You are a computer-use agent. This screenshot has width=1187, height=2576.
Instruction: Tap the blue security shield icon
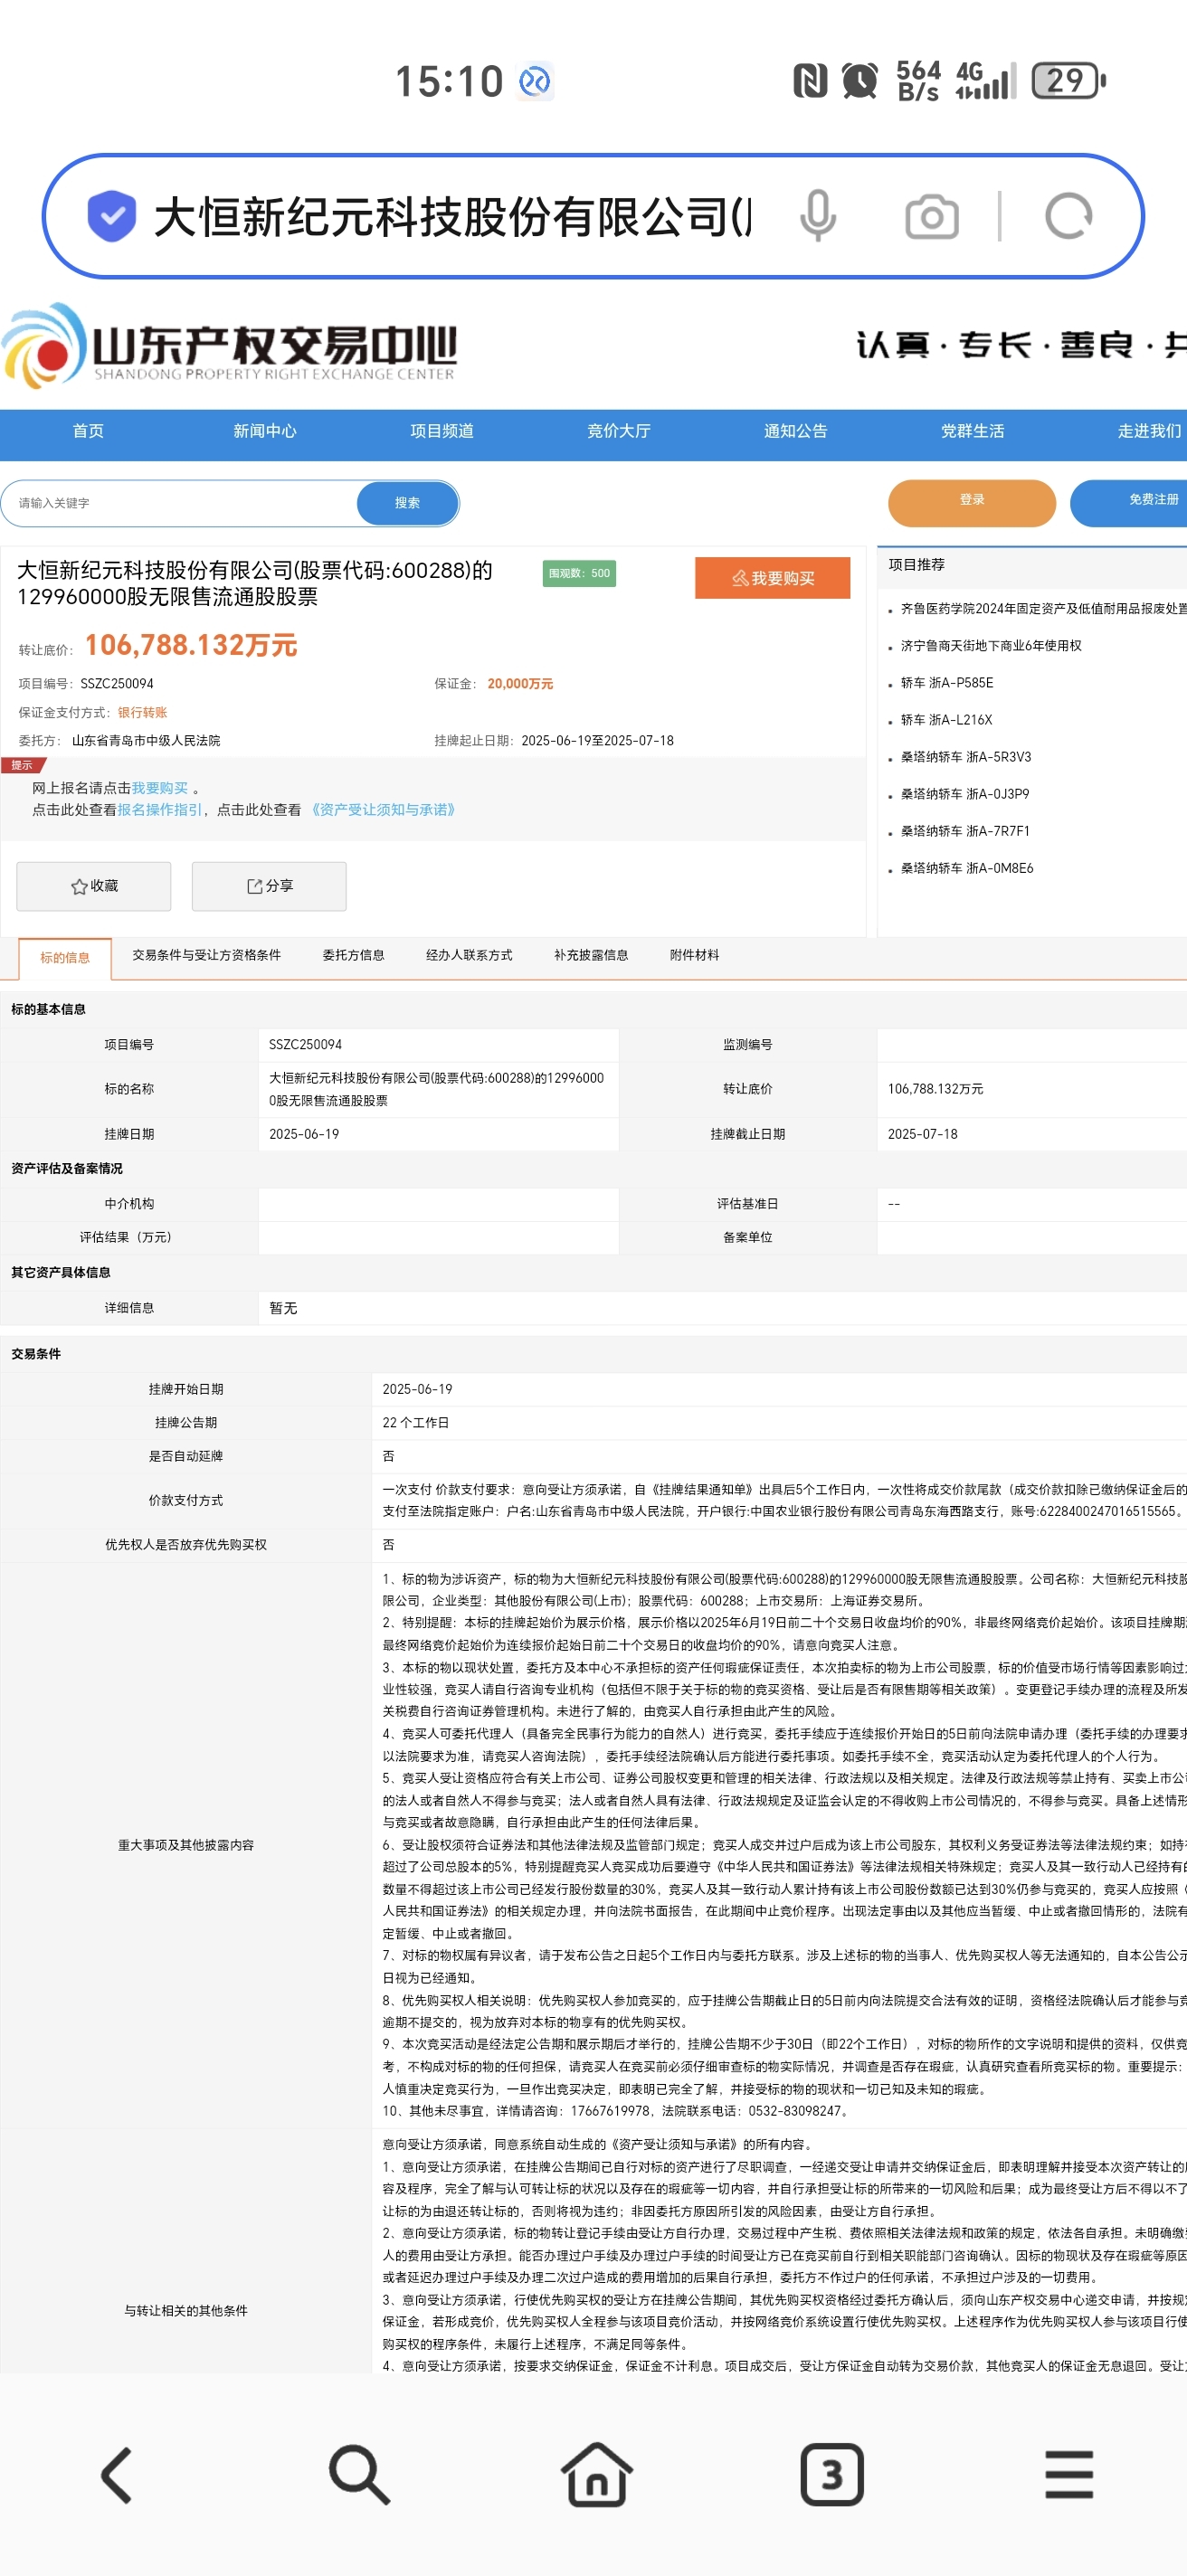pyautogui.click(x=112, y=216)
